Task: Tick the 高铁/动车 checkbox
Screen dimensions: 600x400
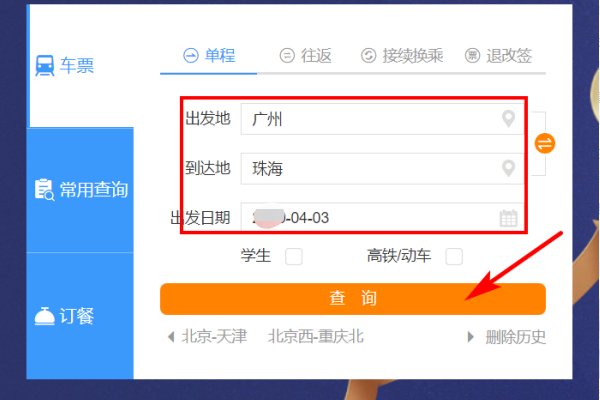Action: click(454, 256)
